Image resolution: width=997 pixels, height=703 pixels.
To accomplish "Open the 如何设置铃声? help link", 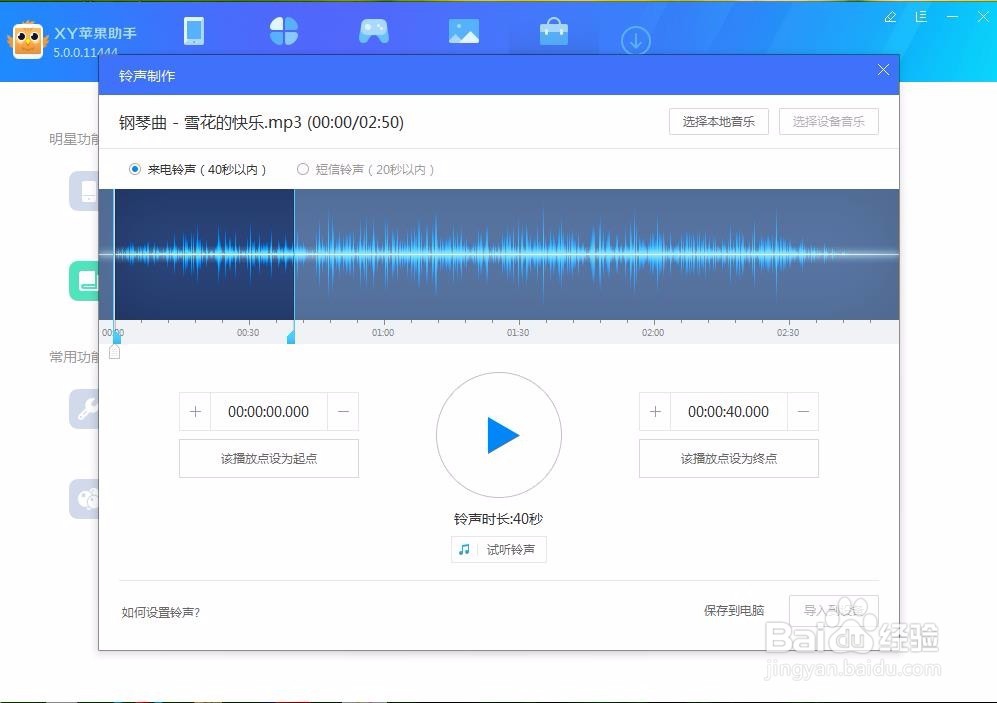I will (x=161, y=612).
